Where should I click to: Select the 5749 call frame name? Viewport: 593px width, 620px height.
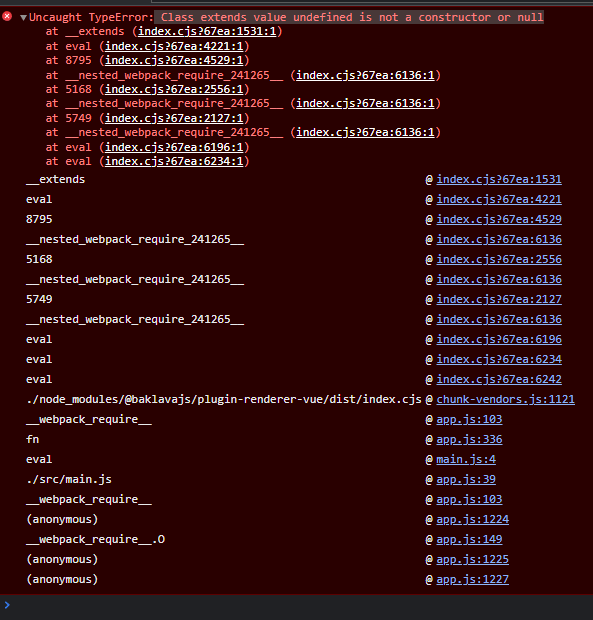pyautogui.click(x=39, y=299)
